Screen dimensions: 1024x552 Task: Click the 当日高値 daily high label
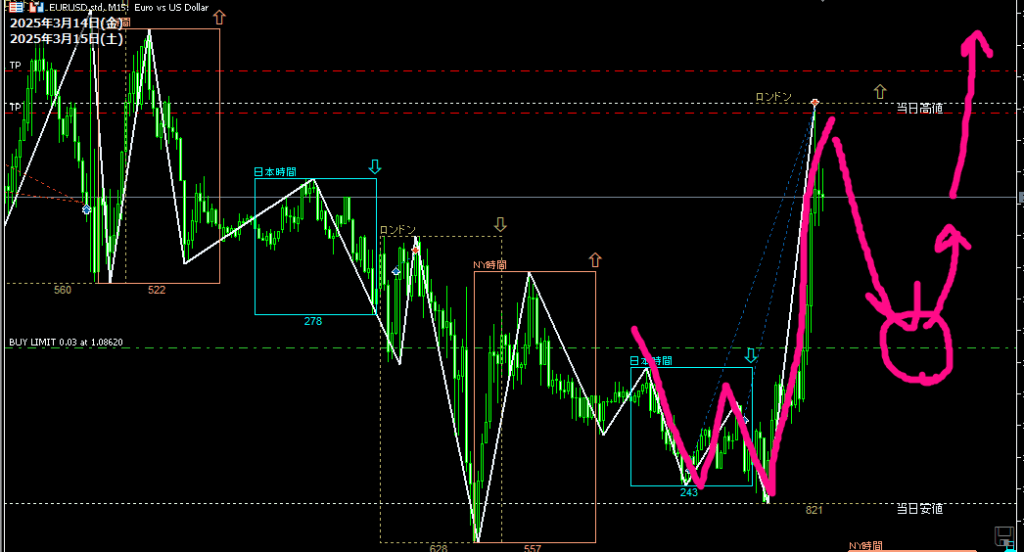click(x=918, y=108)
